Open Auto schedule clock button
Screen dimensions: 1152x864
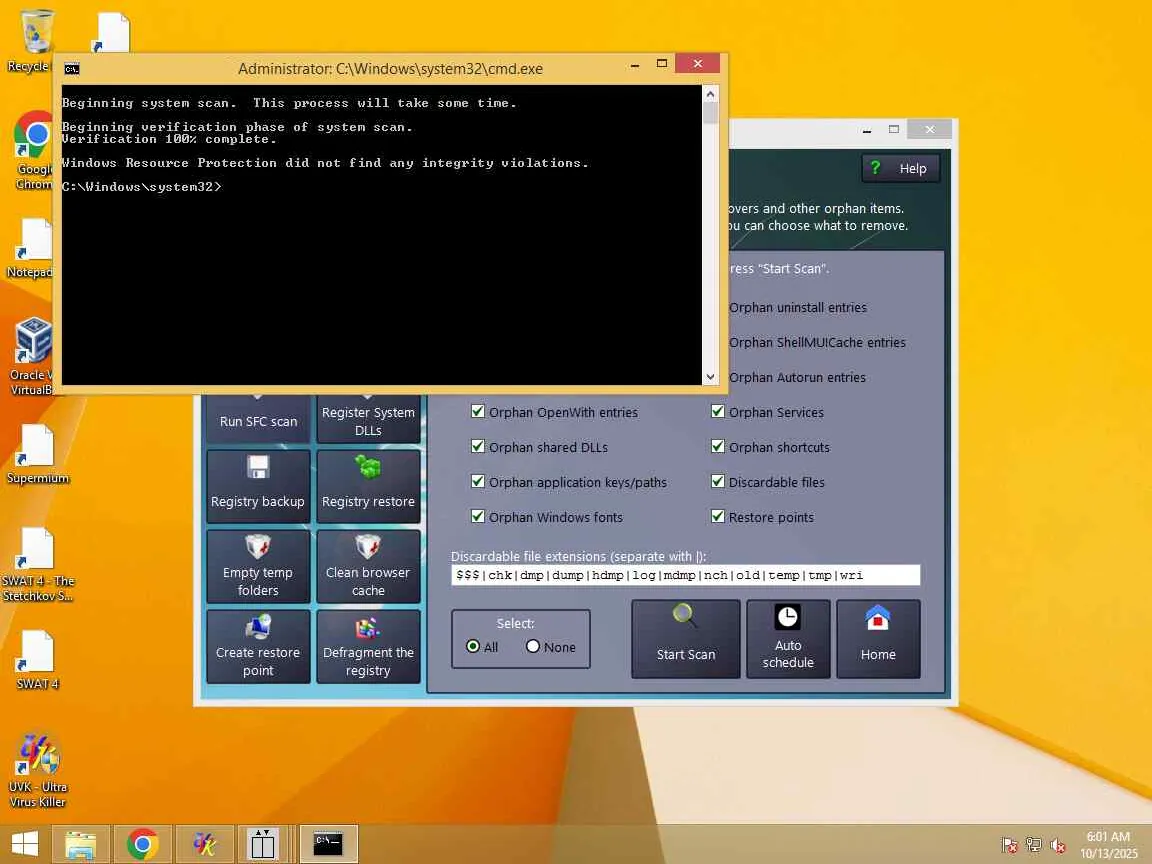tap(788, 638)
